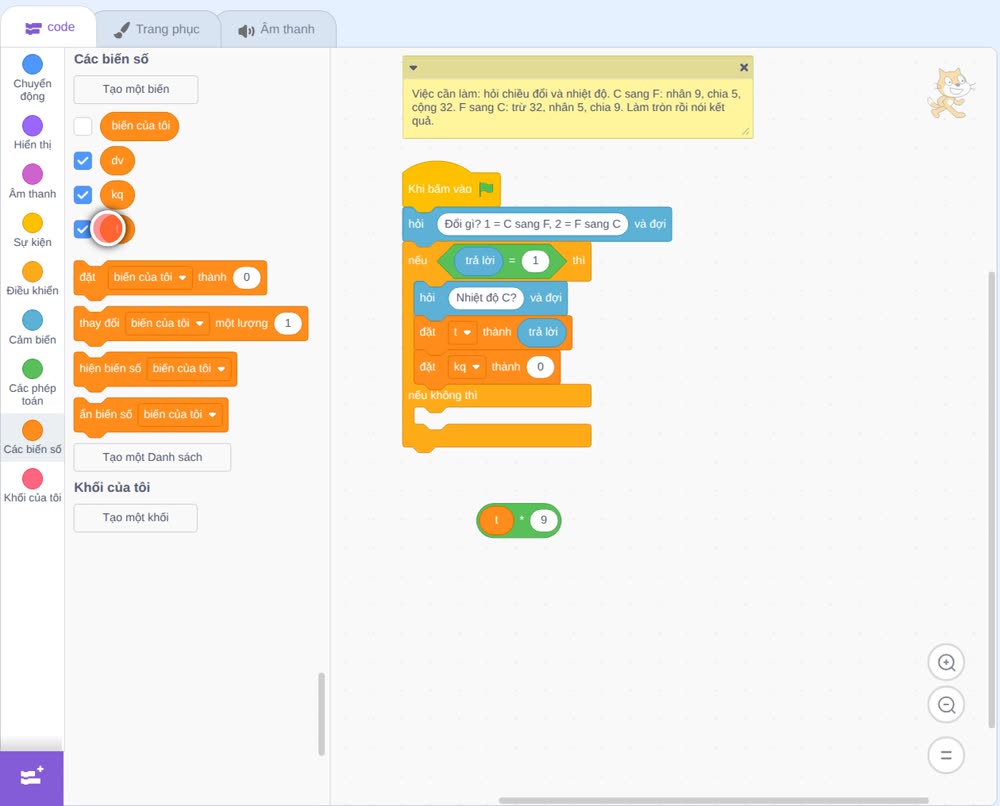Uncheck the dv variable checkbox
Viewport: 1000px width, 806px height.
coord(83,161)
